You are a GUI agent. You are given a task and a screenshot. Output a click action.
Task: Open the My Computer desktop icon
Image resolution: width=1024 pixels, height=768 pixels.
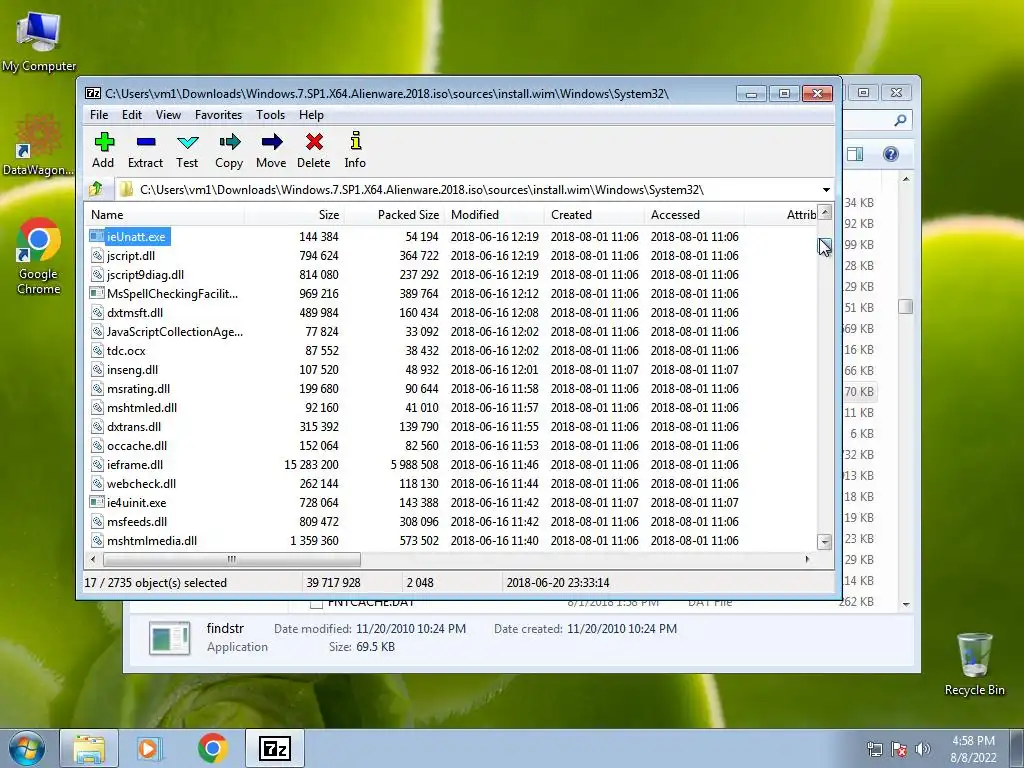pos(39,40)
